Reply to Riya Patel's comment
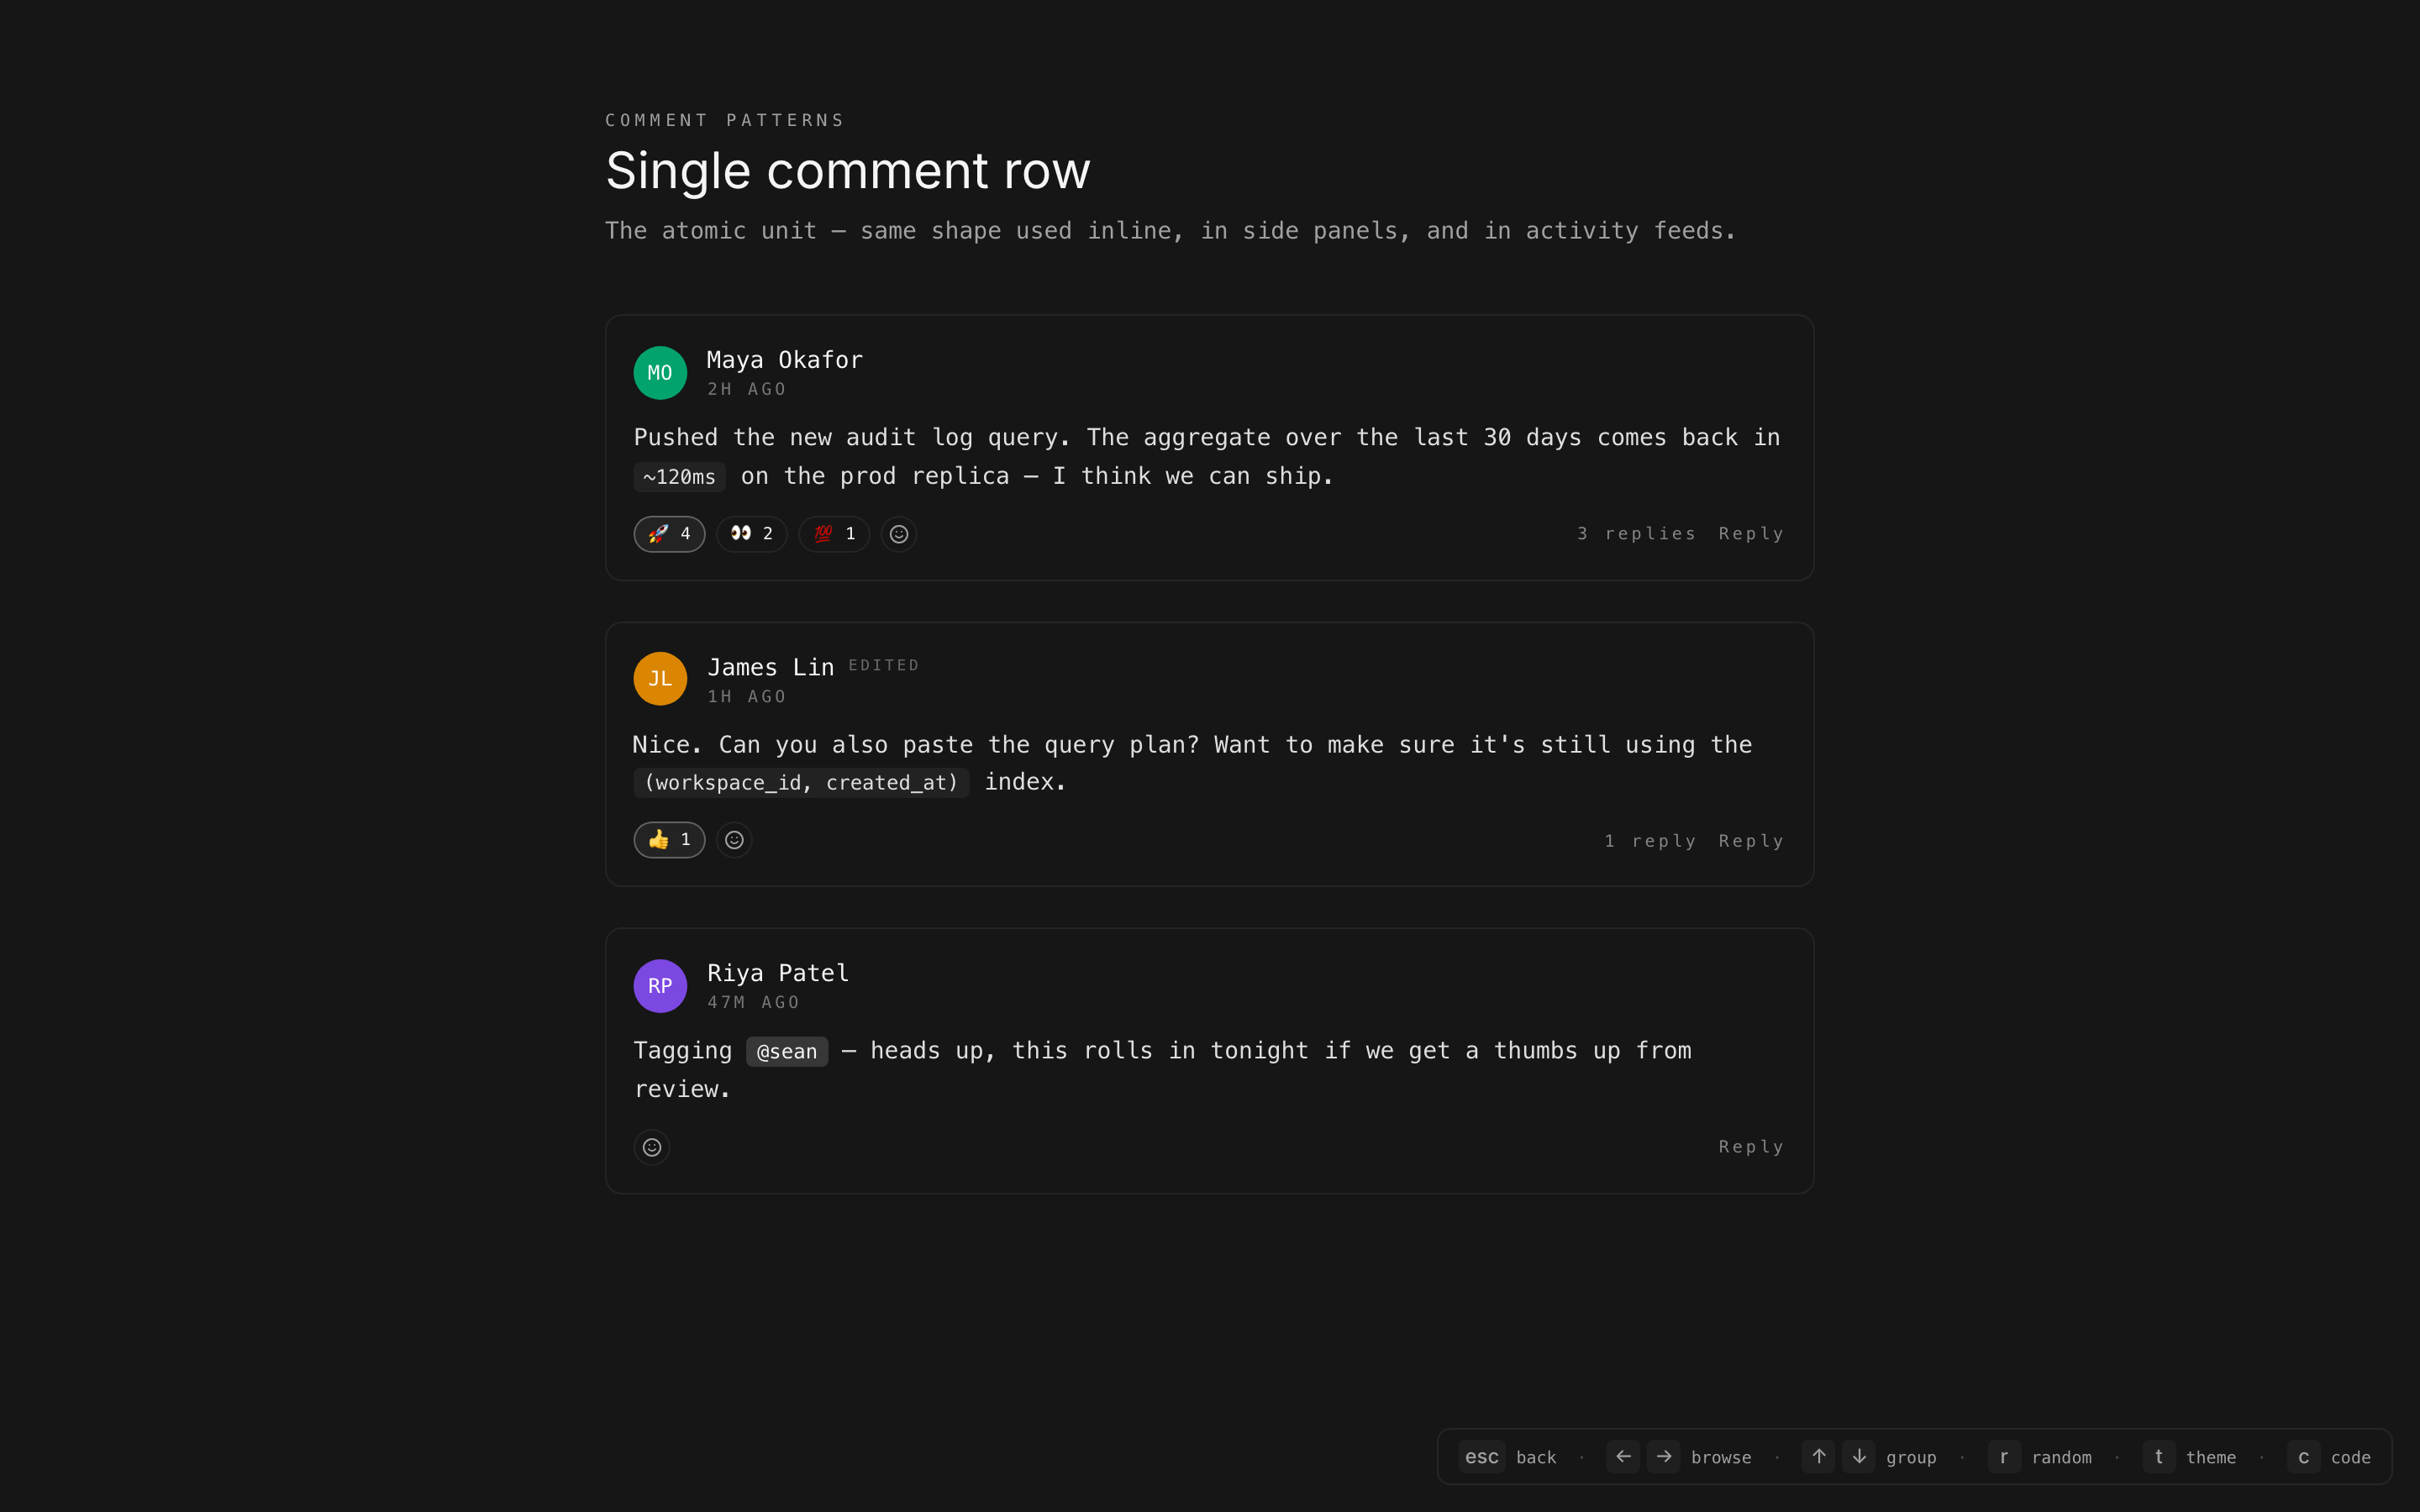 click(1751, 1147)
